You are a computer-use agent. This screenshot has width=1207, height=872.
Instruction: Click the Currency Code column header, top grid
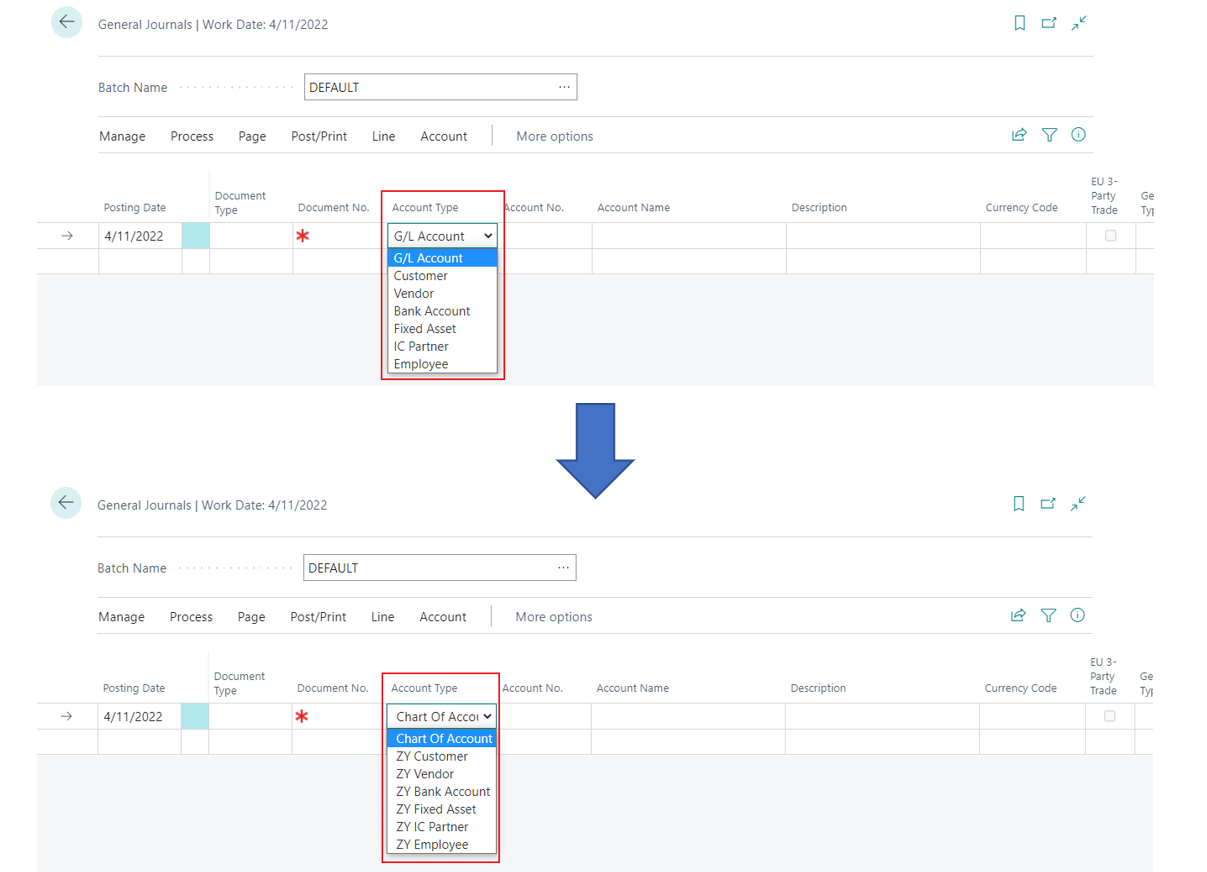click(x=1021, y=207)
